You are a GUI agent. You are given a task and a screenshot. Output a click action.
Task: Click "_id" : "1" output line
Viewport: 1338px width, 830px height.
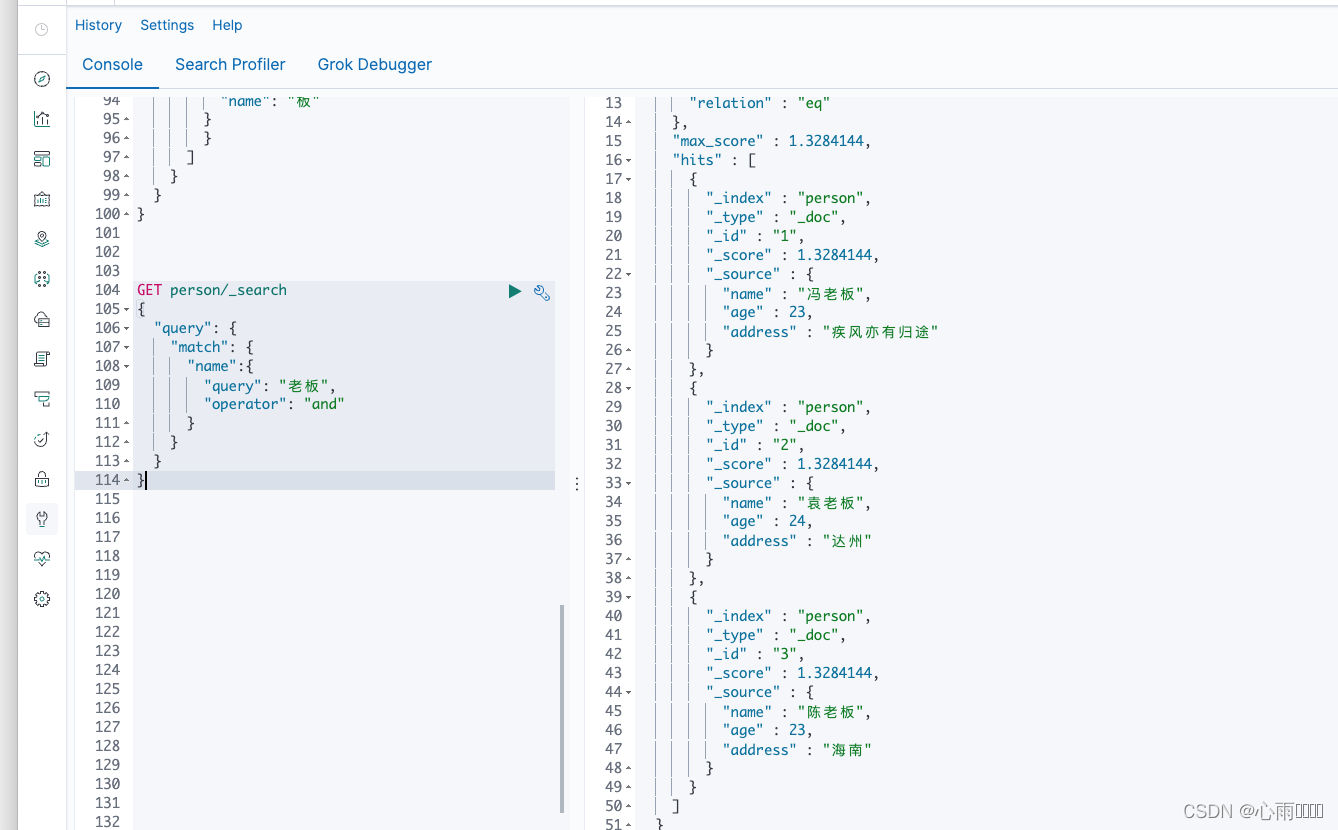click(755, 236)
